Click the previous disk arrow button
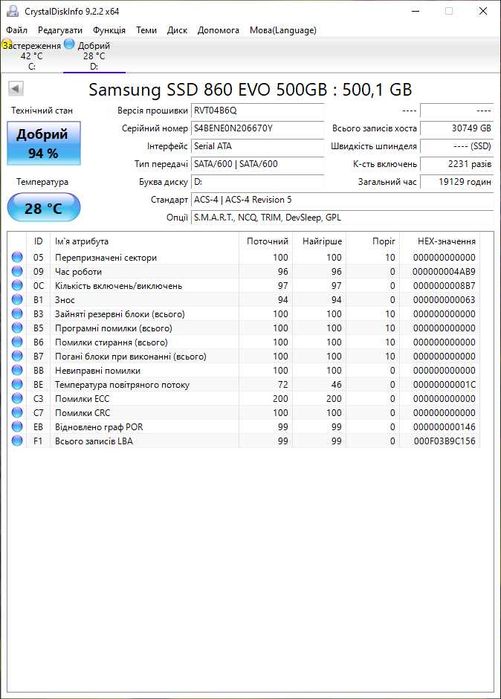The width and height of the screenshot is (501, 699). point(16,89)
